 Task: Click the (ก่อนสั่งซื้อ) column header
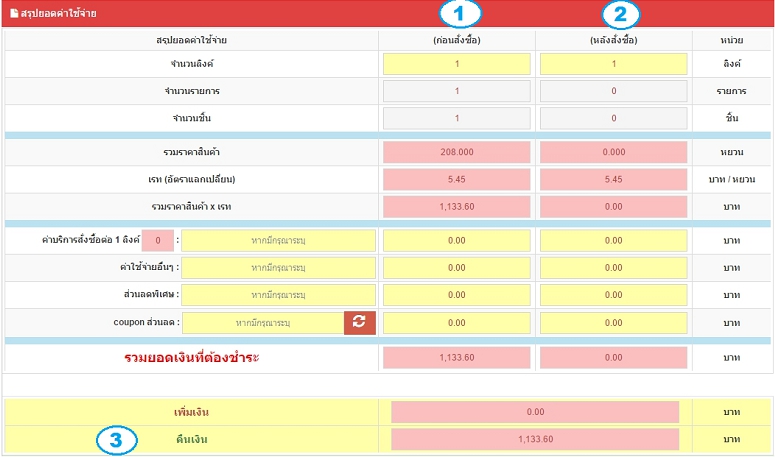click(x=457, y=39)
